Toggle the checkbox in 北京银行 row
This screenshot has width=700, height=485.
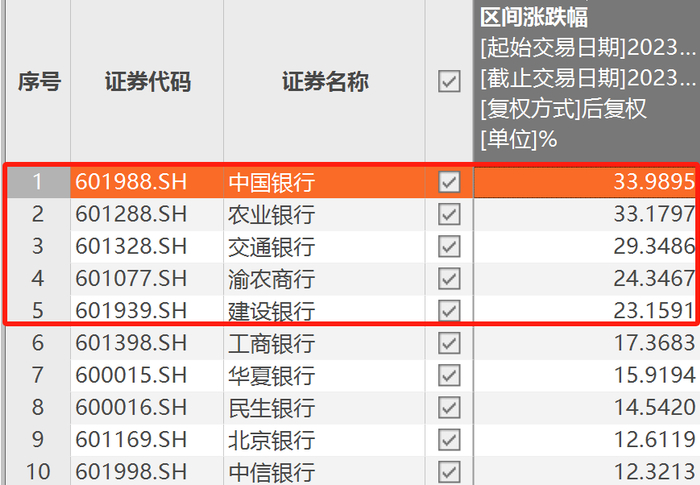click(449, 439)
